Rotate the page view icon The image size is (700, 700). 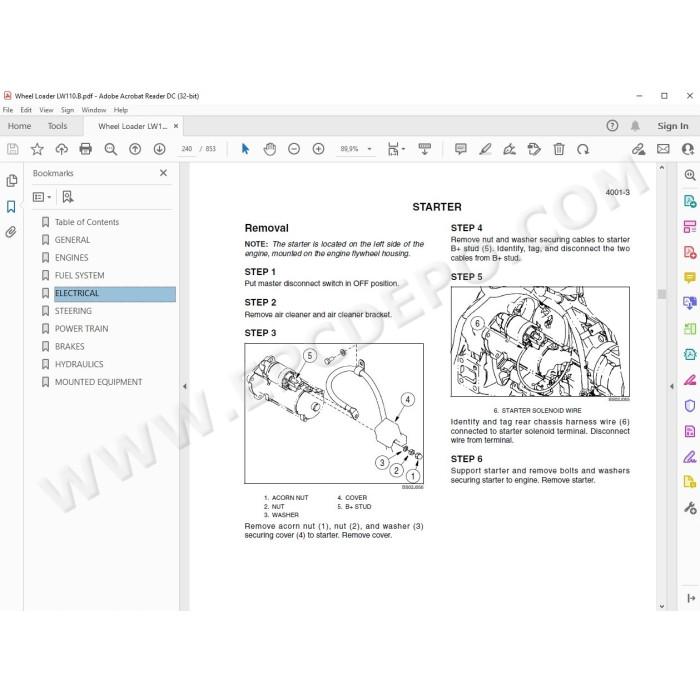[x=583, y=149]
